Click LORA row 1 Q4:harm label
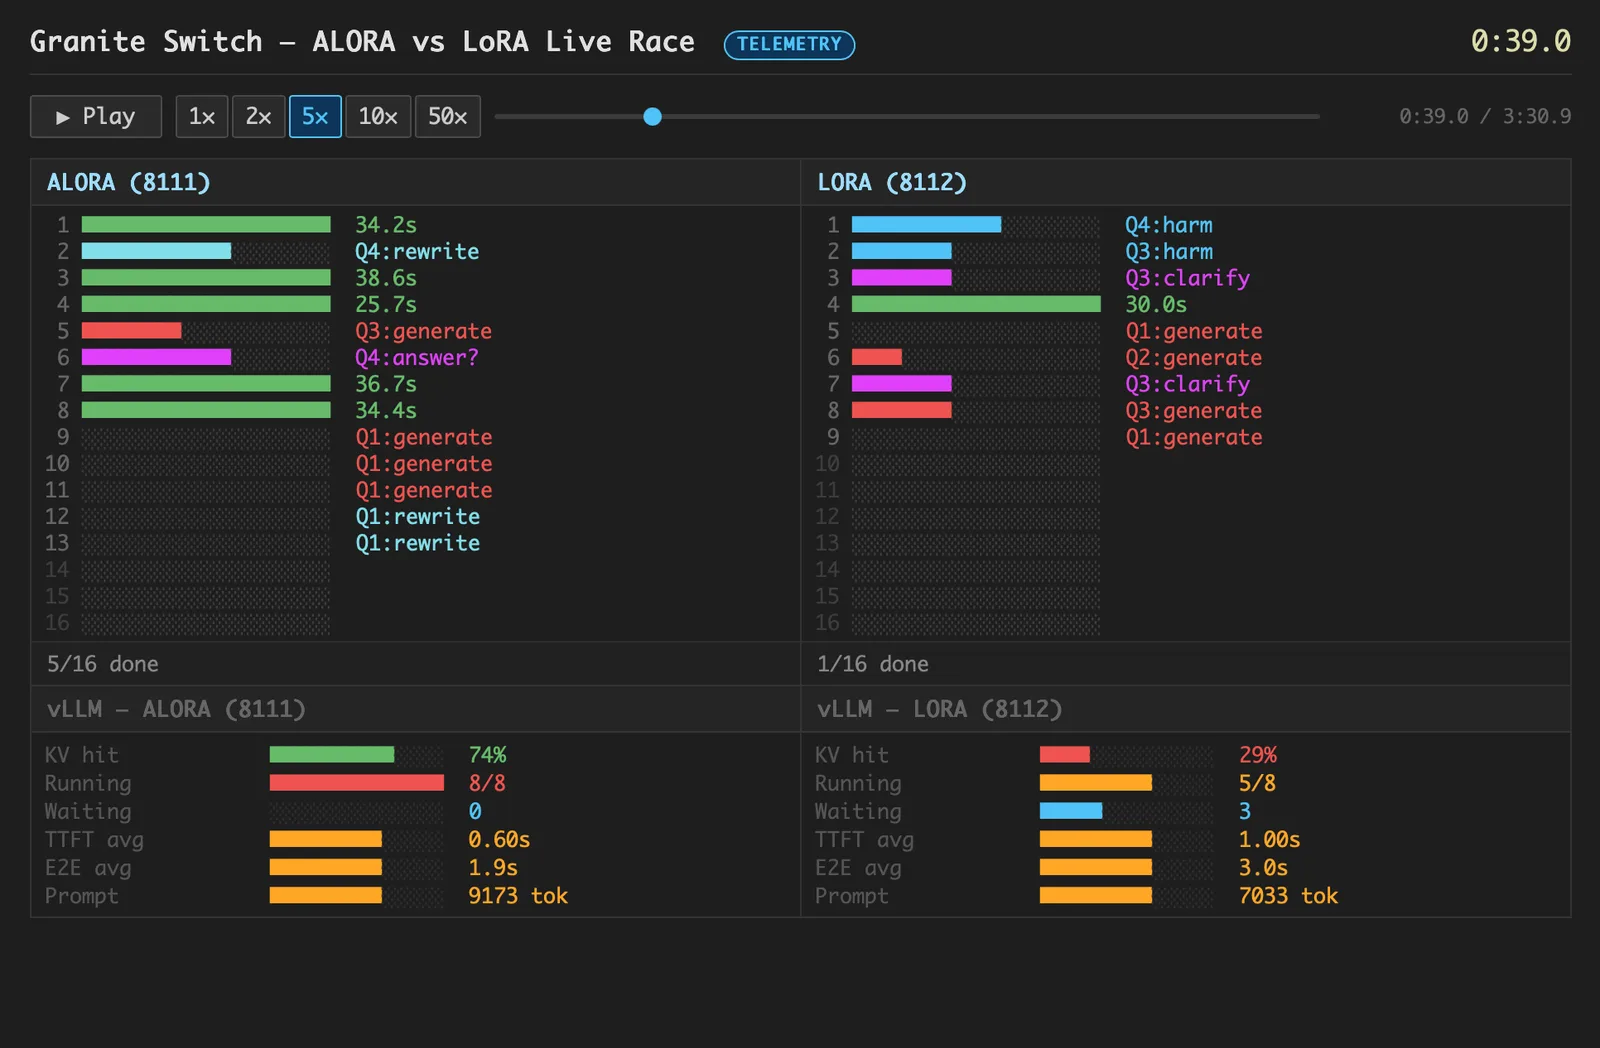 tap(1169, 225)
